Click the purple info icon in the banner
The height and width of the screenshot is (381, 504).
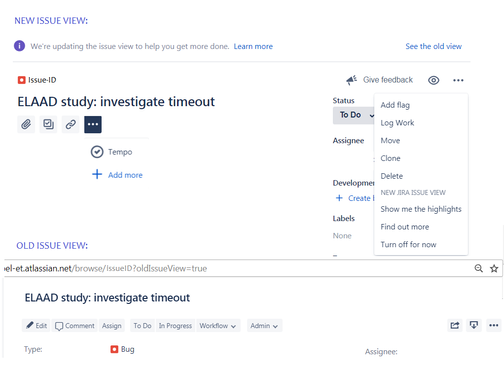click(x=19, y=46)
